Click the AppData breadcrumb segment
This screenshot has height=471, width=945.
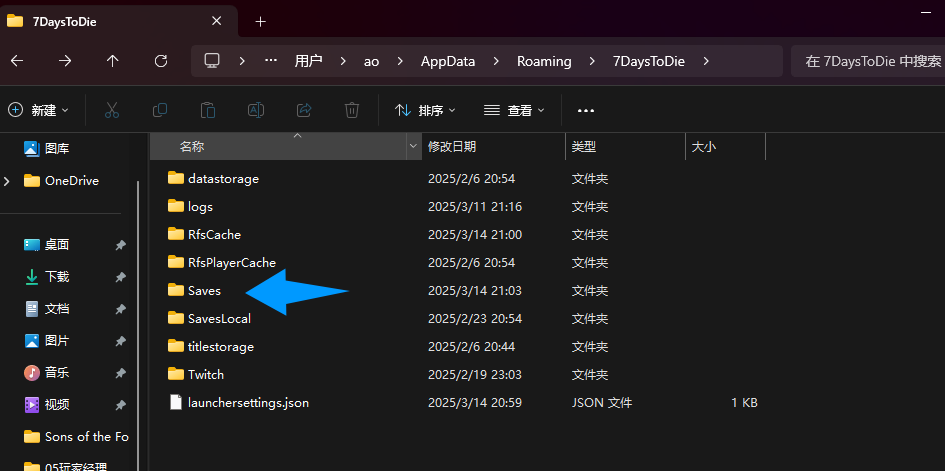click(x=447, y=61)
